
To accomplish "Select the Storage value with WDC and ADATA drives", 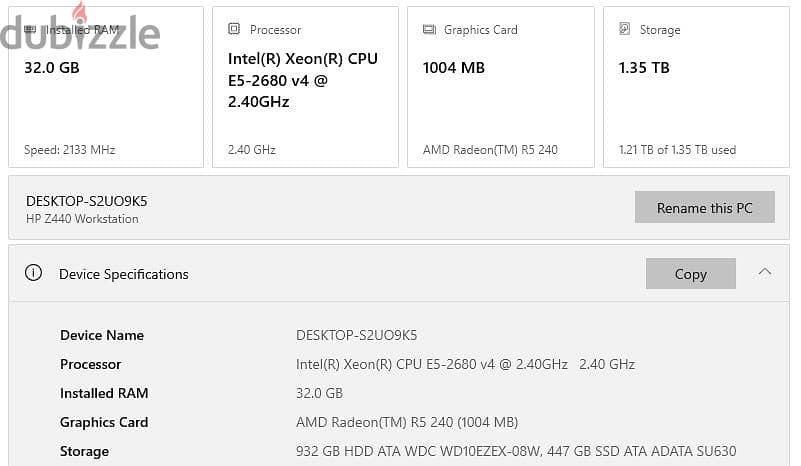I will pyautogui.click(x=516, y=451).
